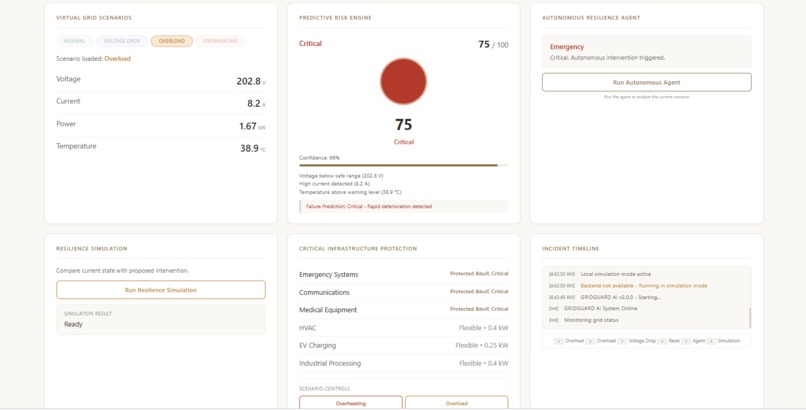
Task: Click 'Temperature above warning level' line
Action: [x=350, y=192]
